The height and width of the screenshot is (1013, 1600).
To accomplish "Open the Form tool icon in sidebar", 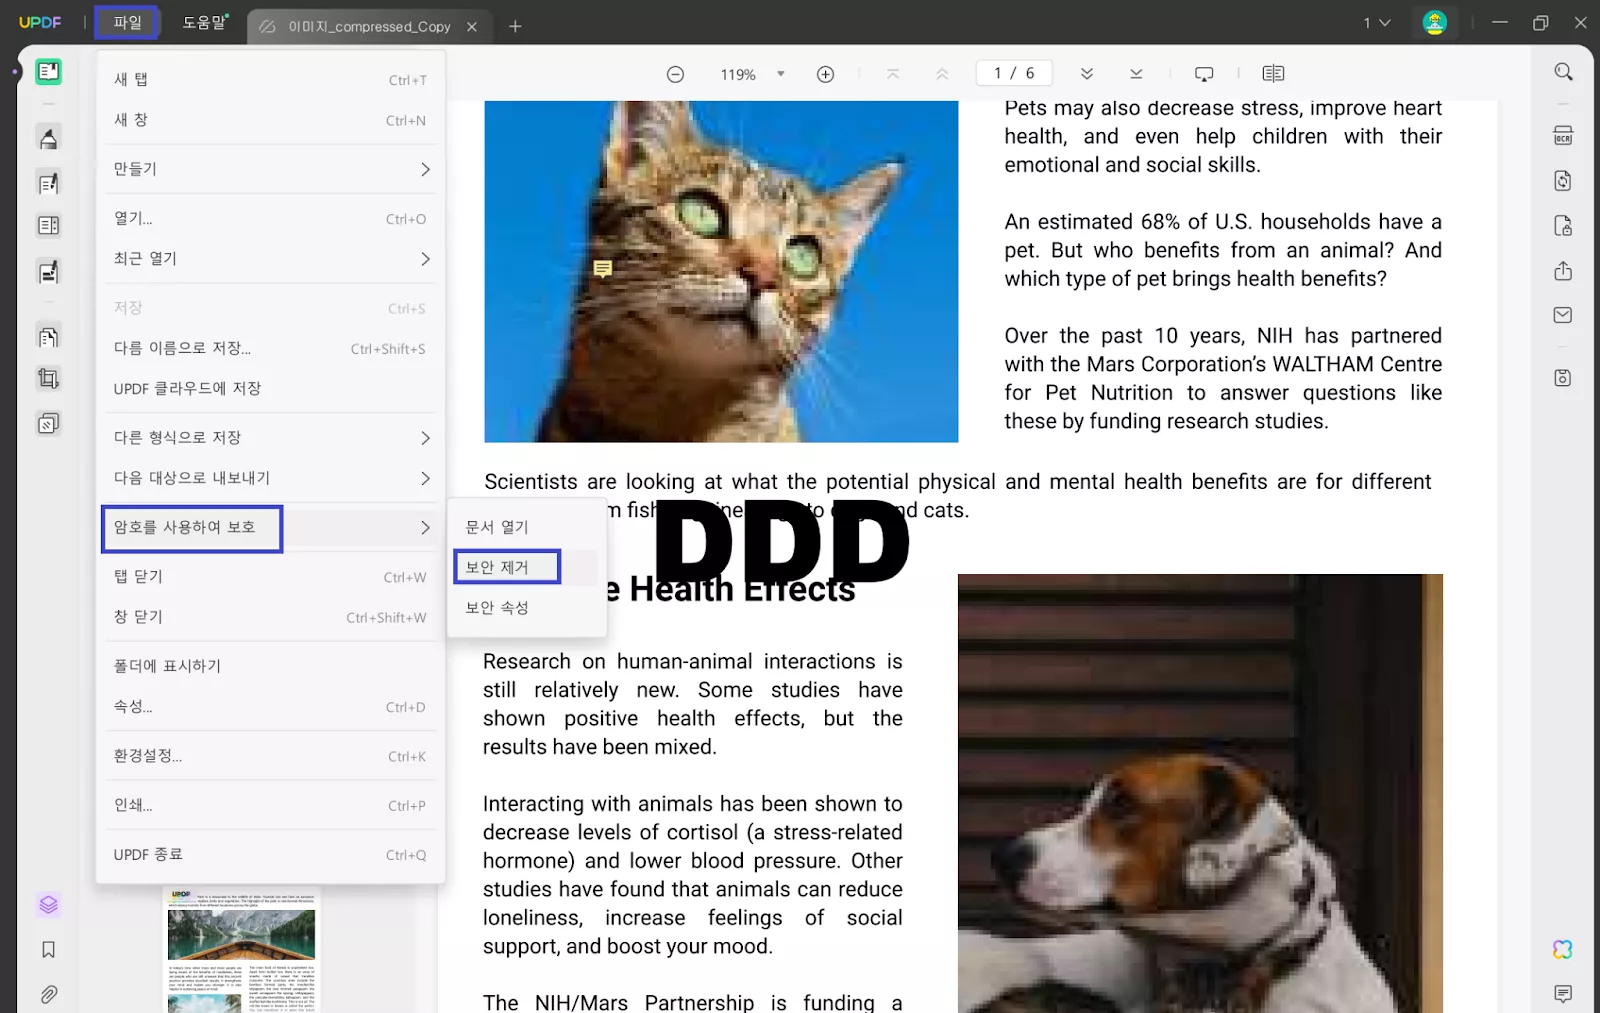I will point(48,271).
